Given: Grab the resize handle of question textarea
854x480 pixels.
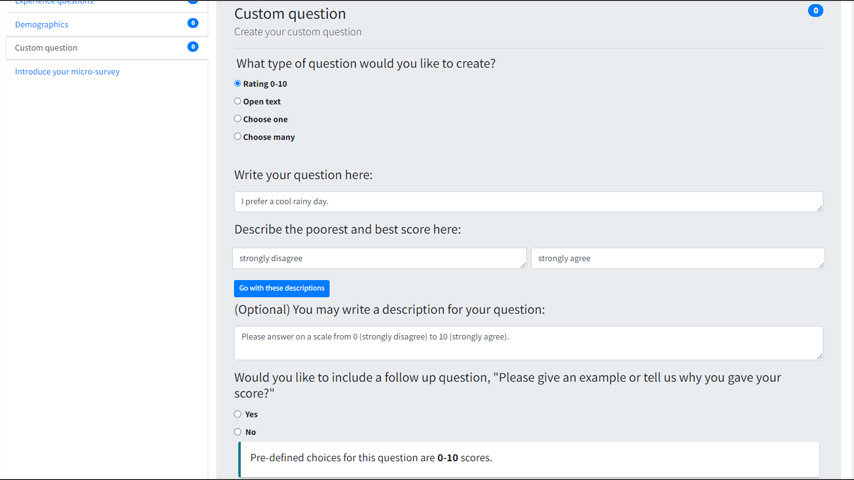Looking at the screenshot, I should tap(819, 208).
